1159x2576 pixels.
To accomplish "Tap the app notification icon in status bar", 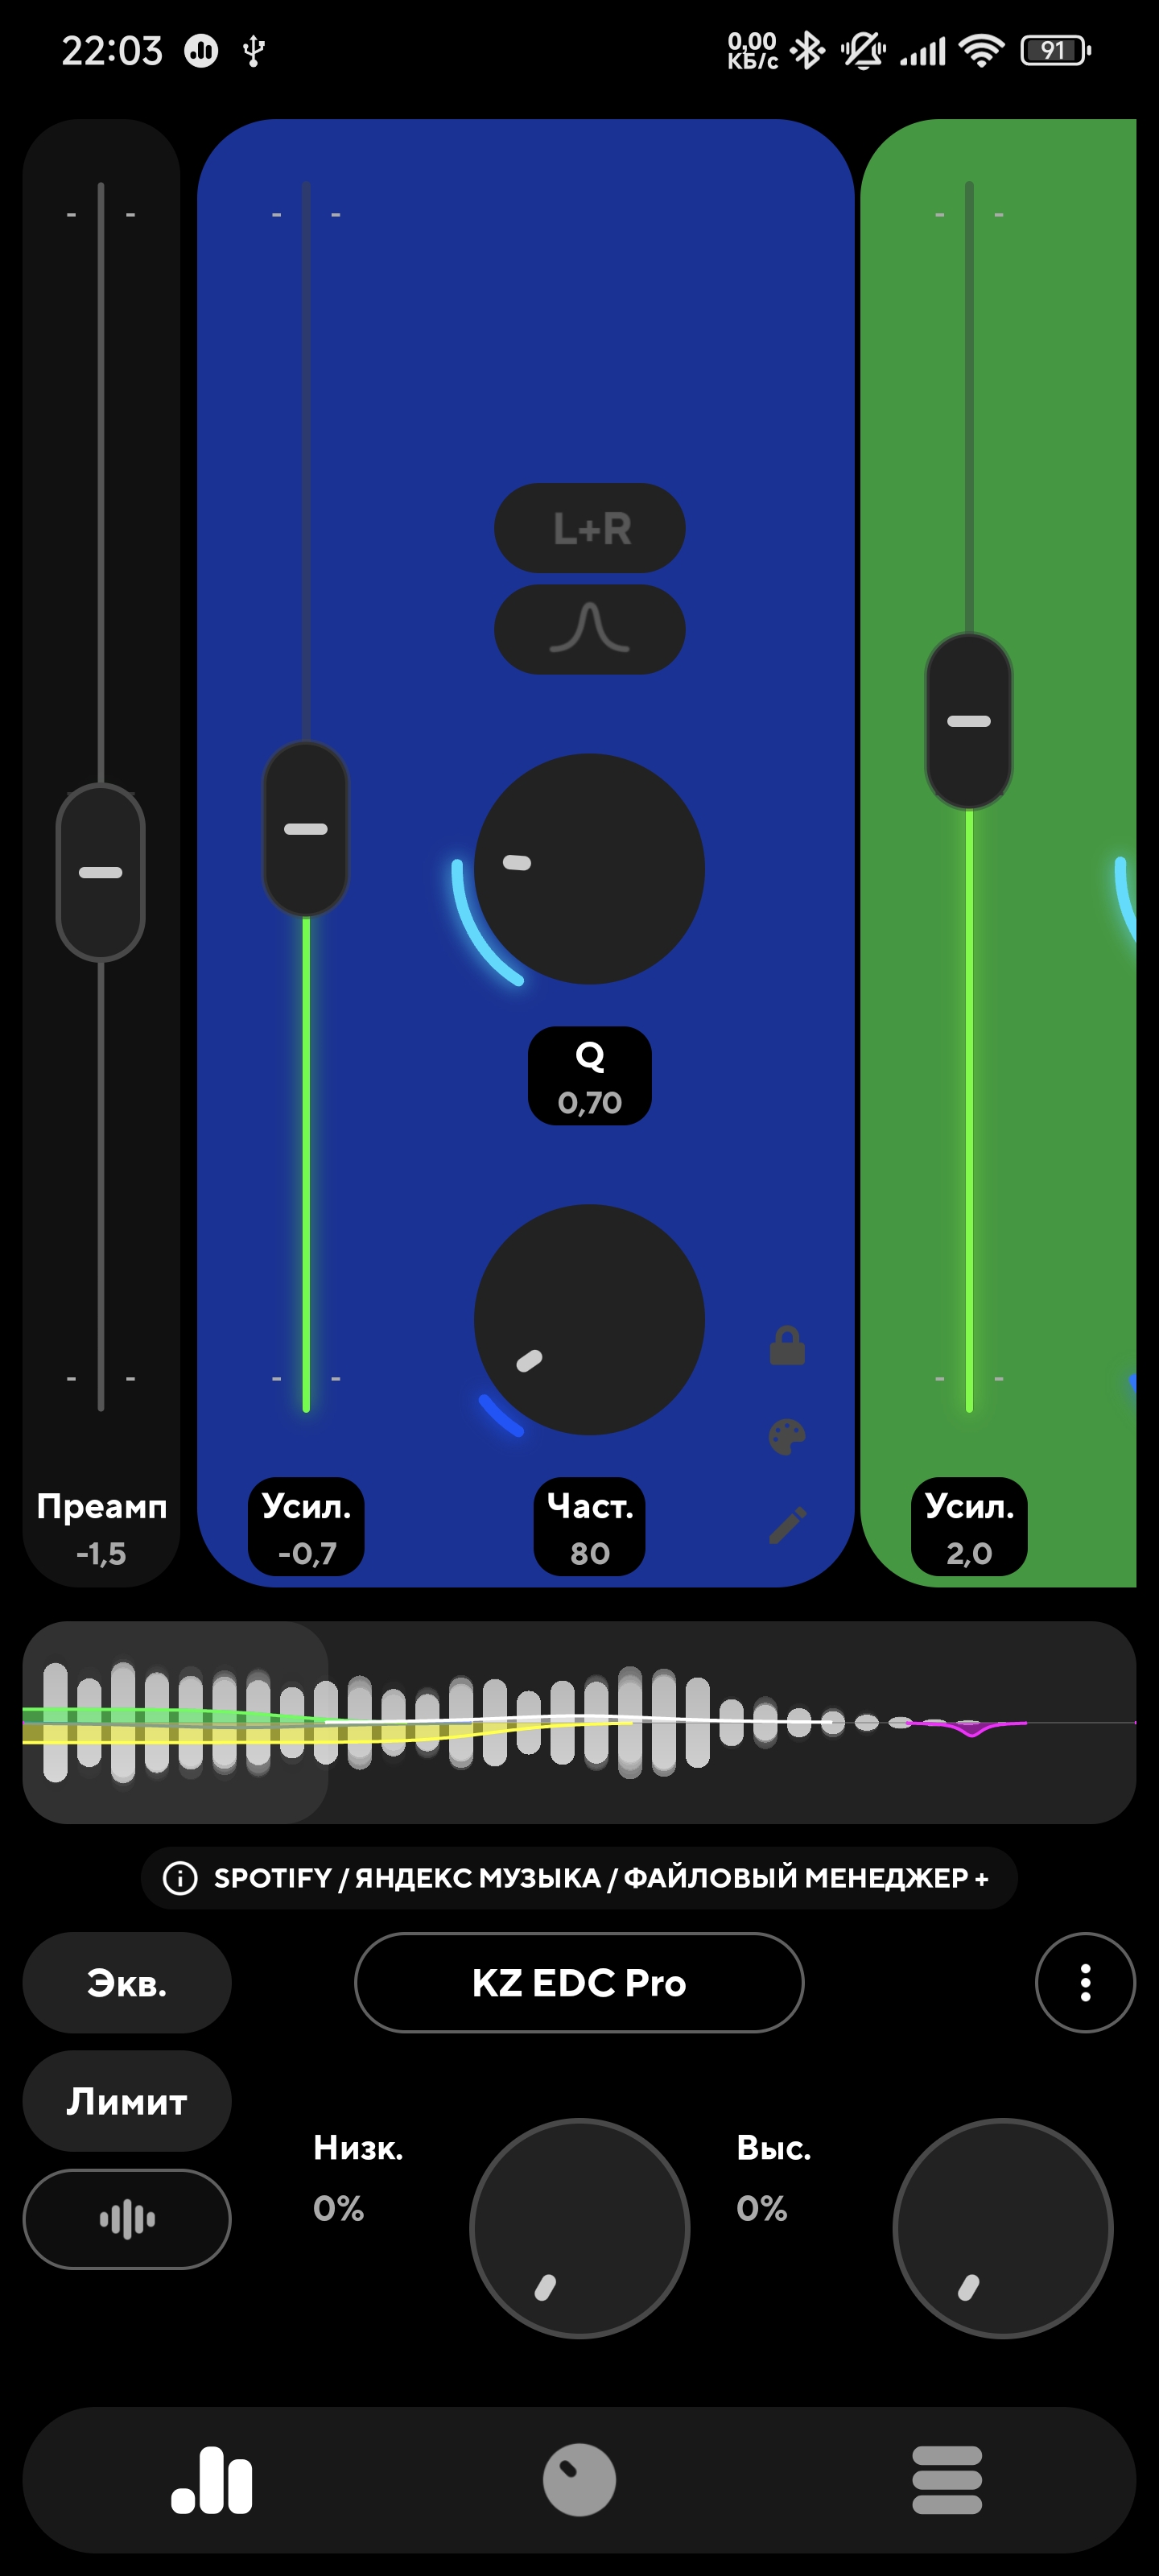I will coord(201,50).
